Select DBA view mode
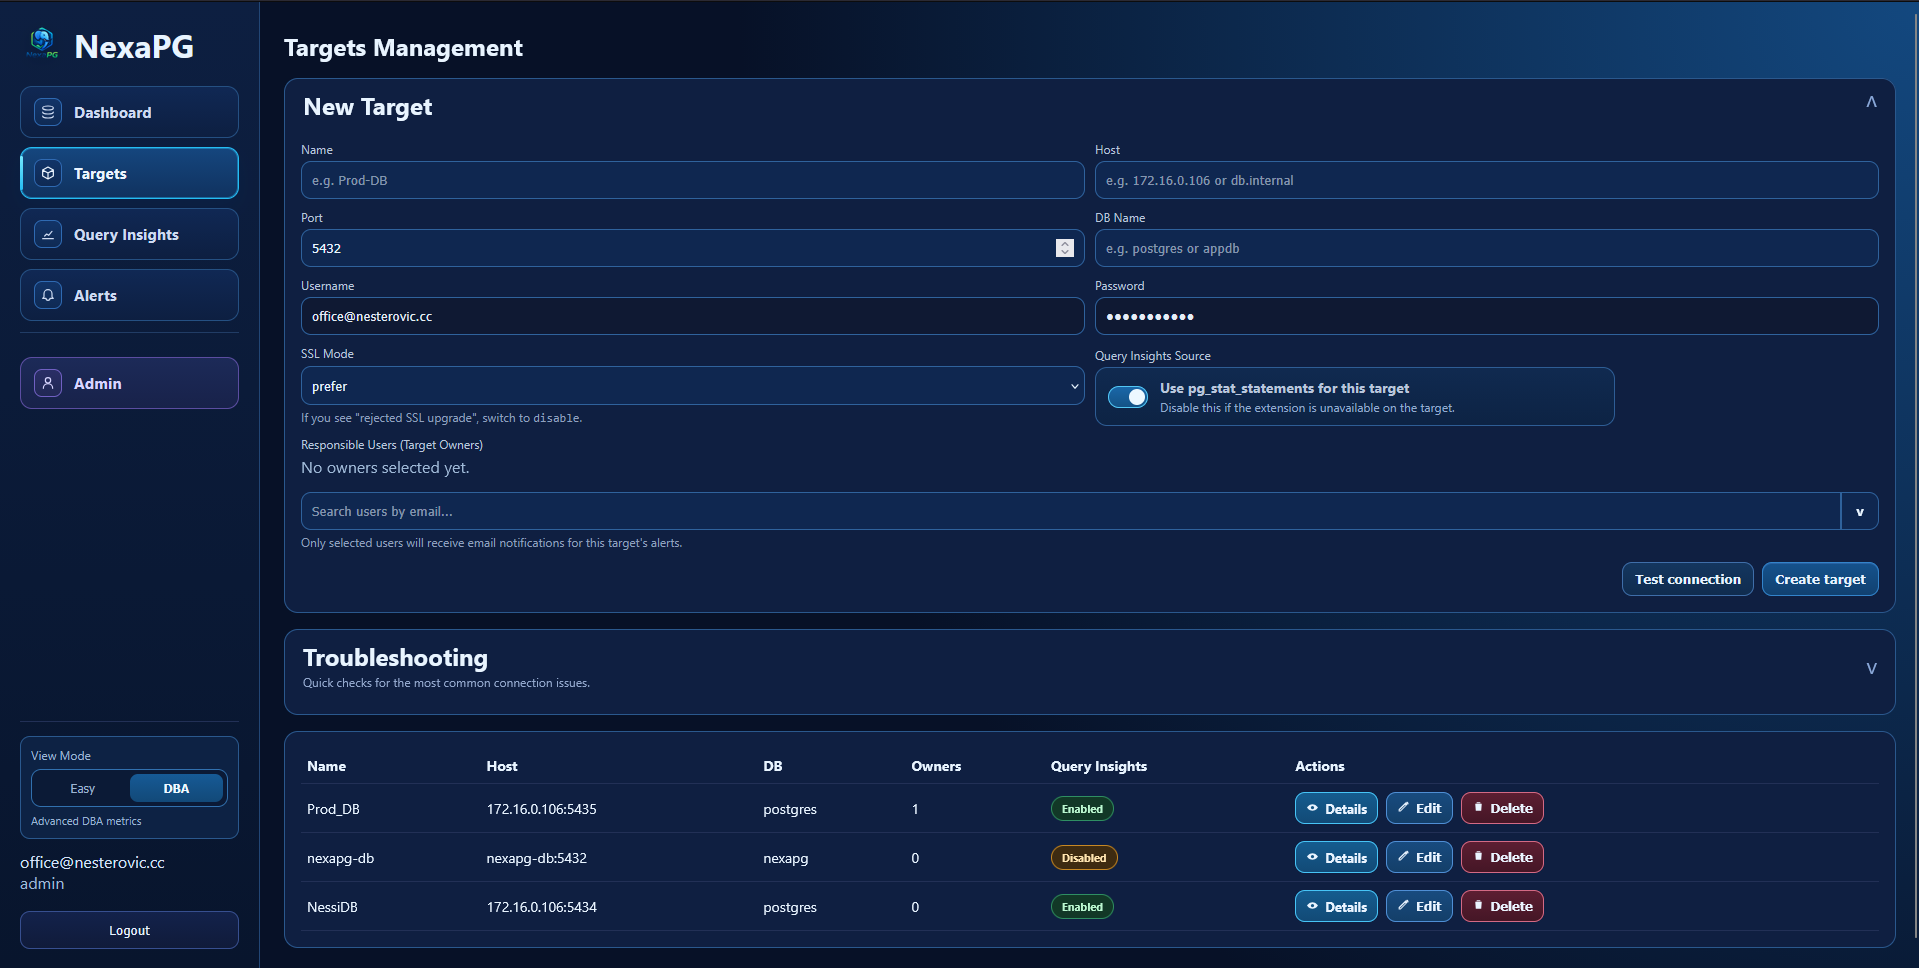Viewport: 1919px width, 968px height. (x=176, y=788)
